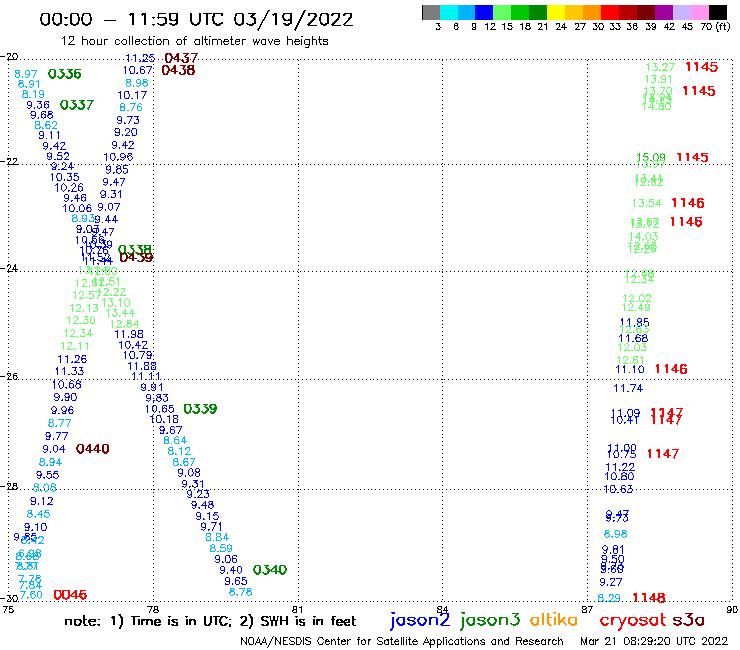This screenshot has width=740, height=650.
Task: Click the 9.27 wave height value
Action: coord(611,582)
